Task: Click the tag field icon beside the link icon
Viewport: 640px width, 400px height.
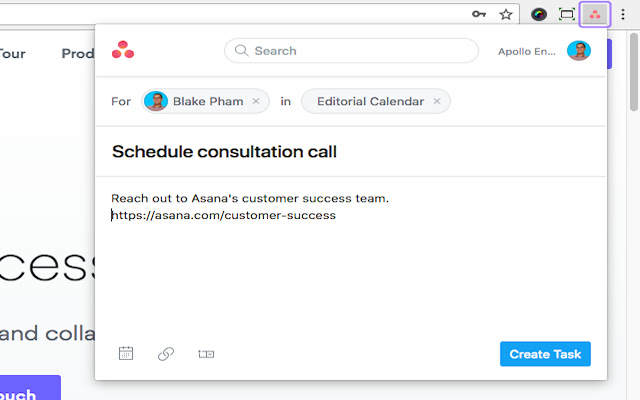Action: pyautogui.click(x=206, y=354)
